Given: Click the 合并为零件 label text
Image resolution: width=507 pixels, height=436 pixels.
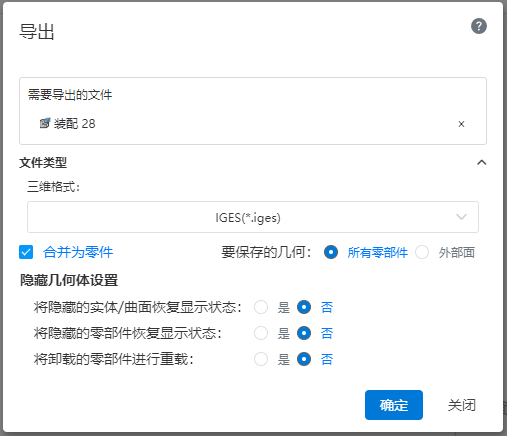Looking at the screenshot, I should [x=78, y=252].
